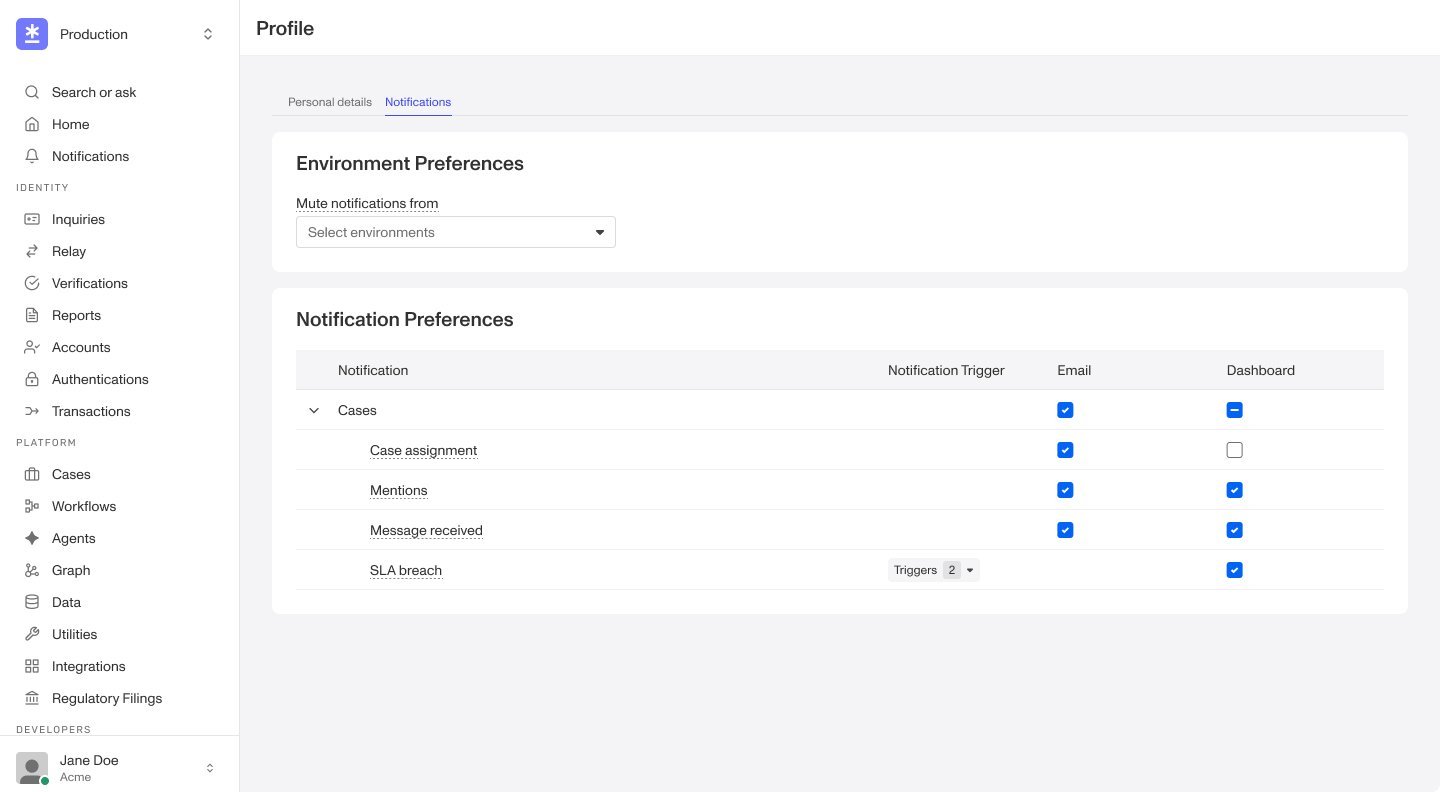Enable Dashboard for Case assignment
Screen dimensions: 1440x792
coord(1235,450)
